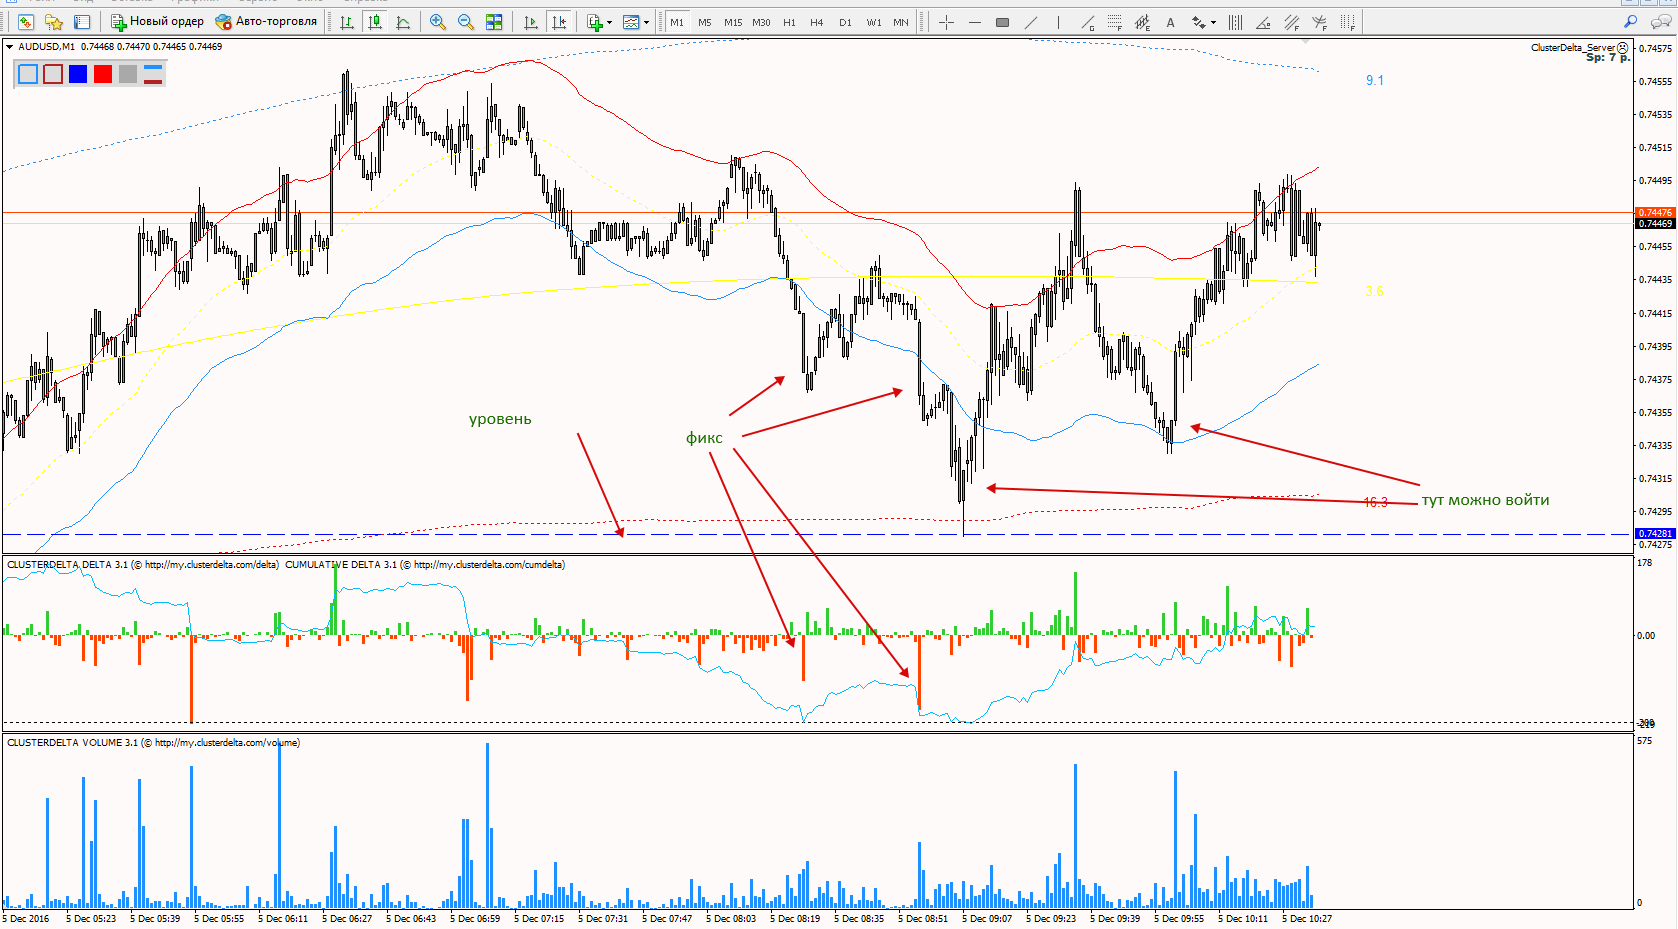This screenshot has height=929, width=1678.
Task: Select the тут можно войти text label
Action: click(x=1485, y=500)
